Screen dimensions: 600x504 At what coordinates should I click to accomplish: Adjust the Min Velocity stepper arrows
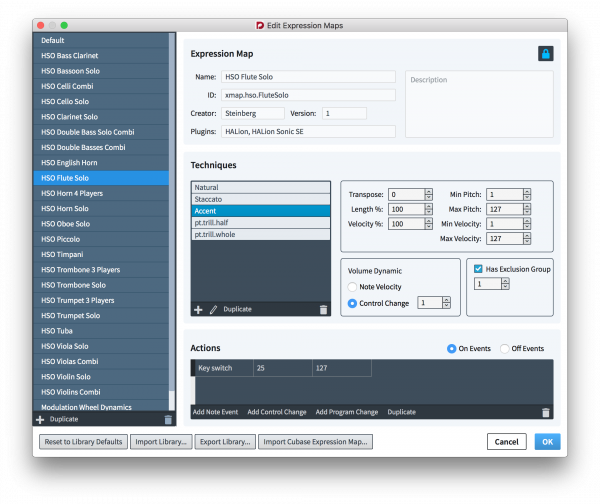527,224
